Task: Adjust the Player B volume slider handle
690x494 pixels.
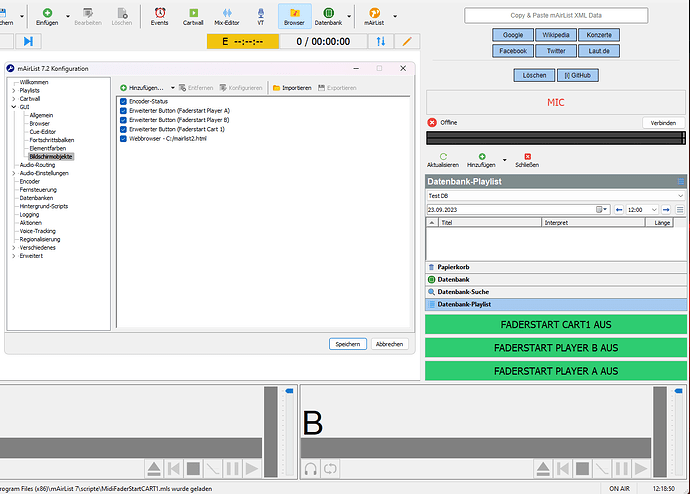Action: point(679,391)
